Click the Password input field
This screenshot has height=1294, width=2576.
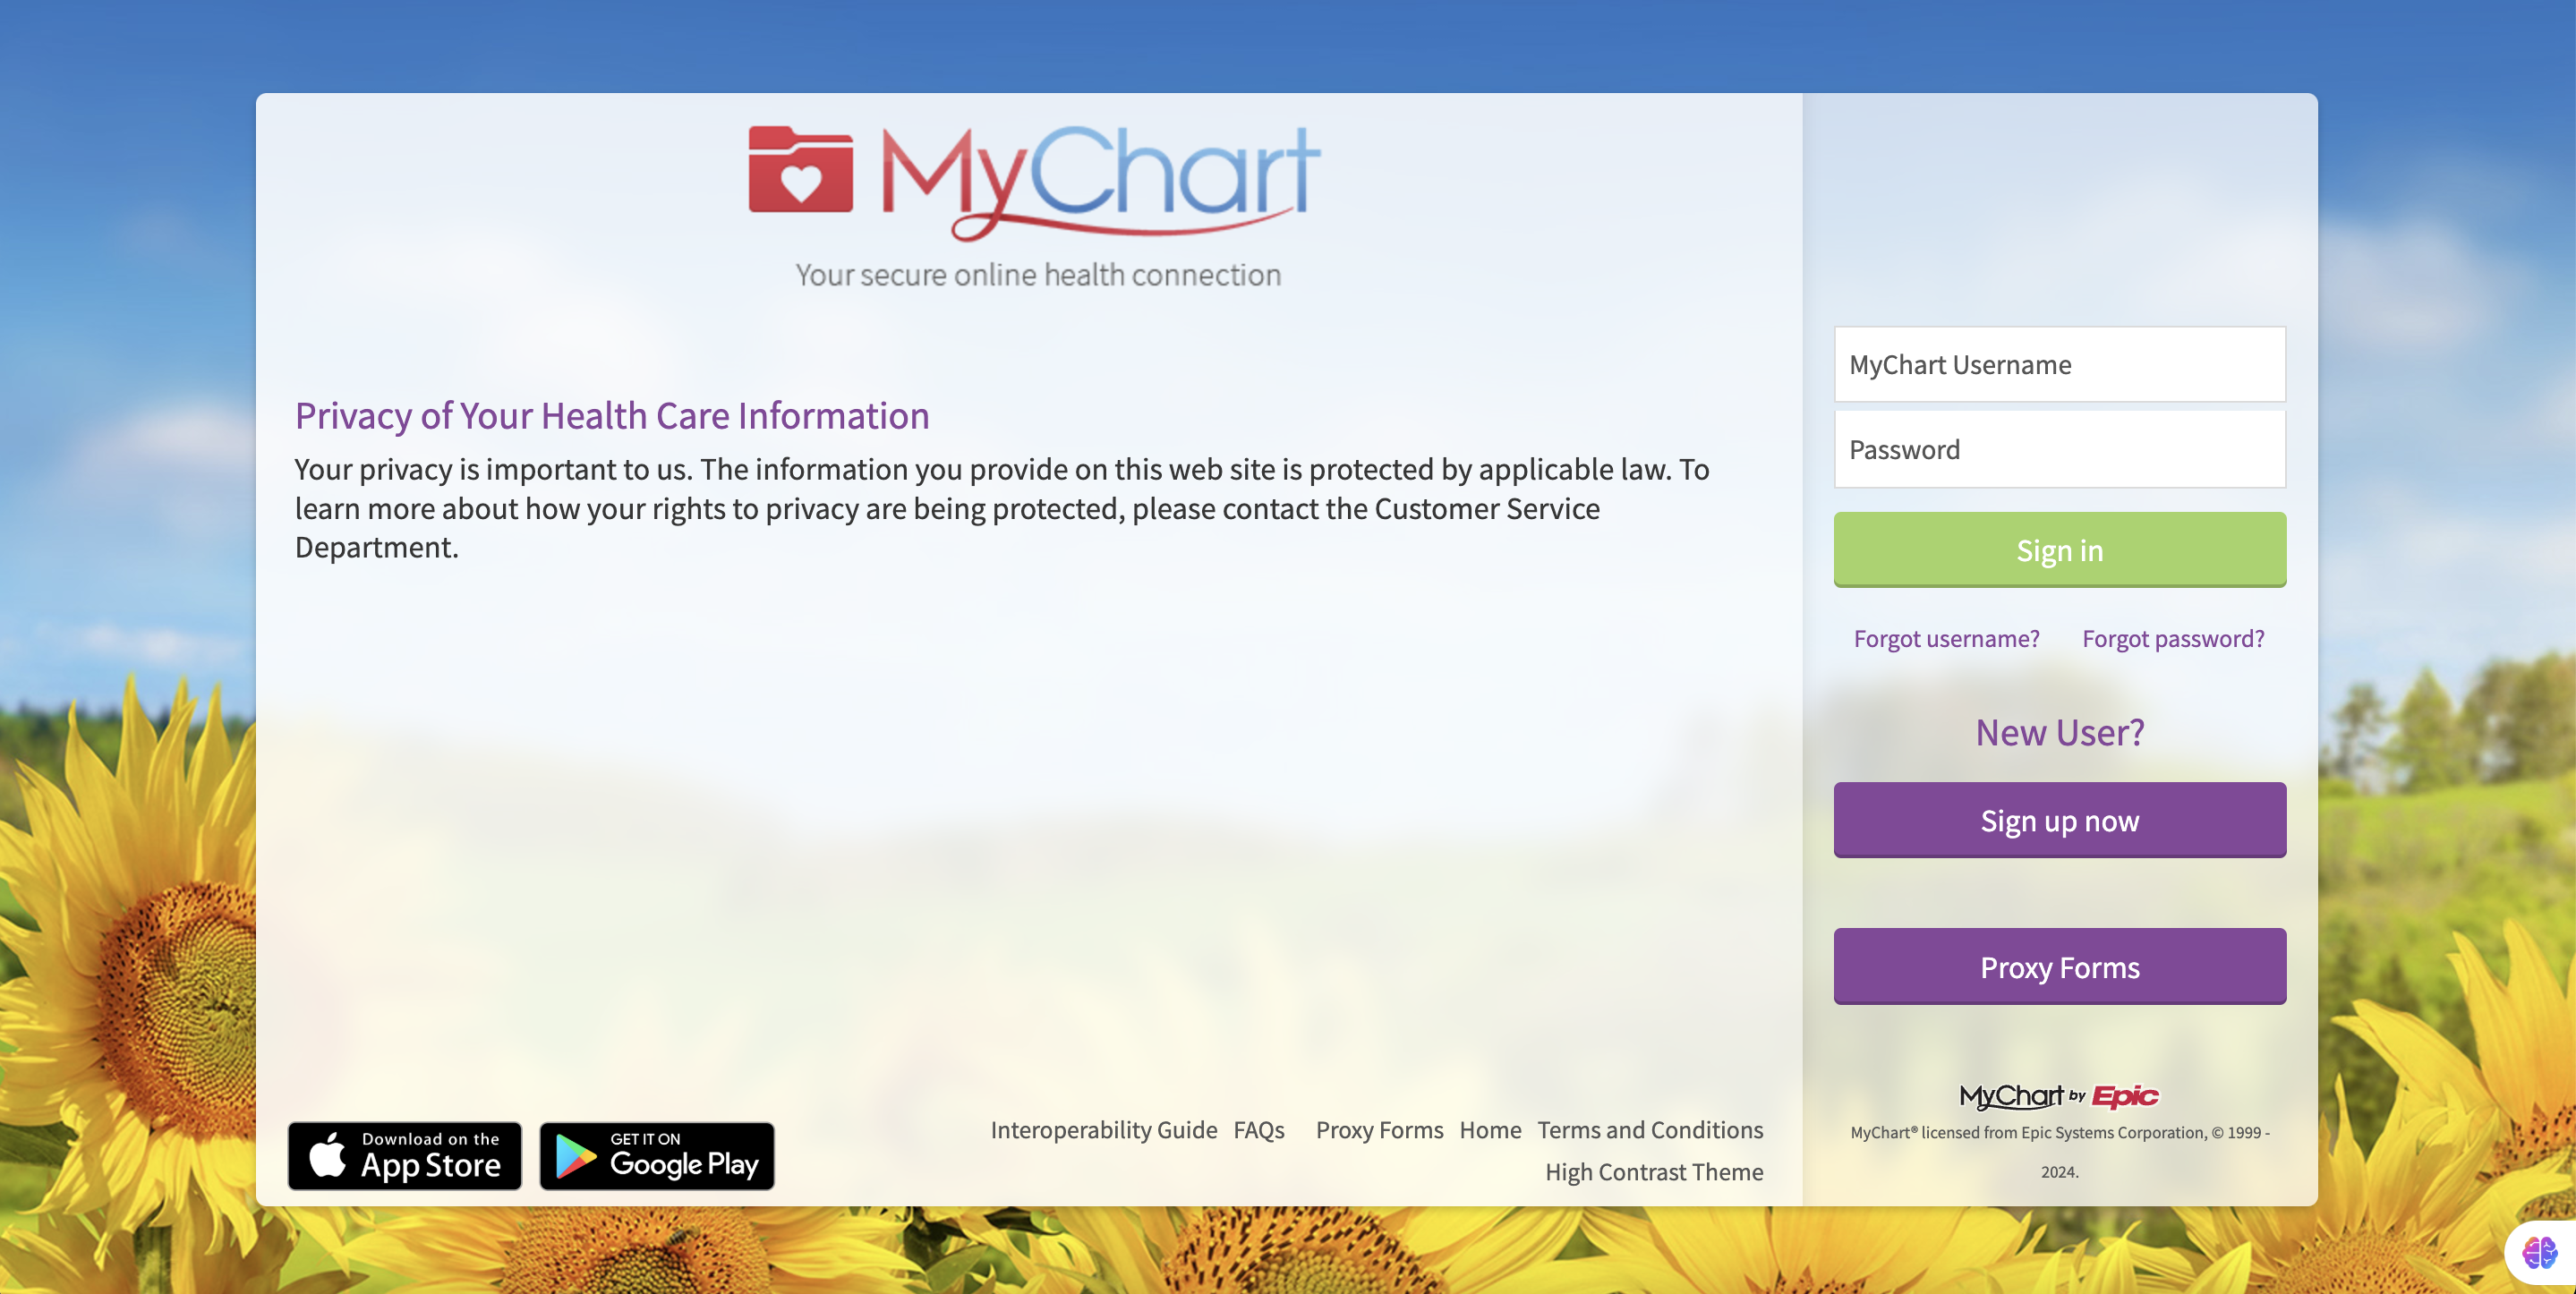pos(2060,447)
